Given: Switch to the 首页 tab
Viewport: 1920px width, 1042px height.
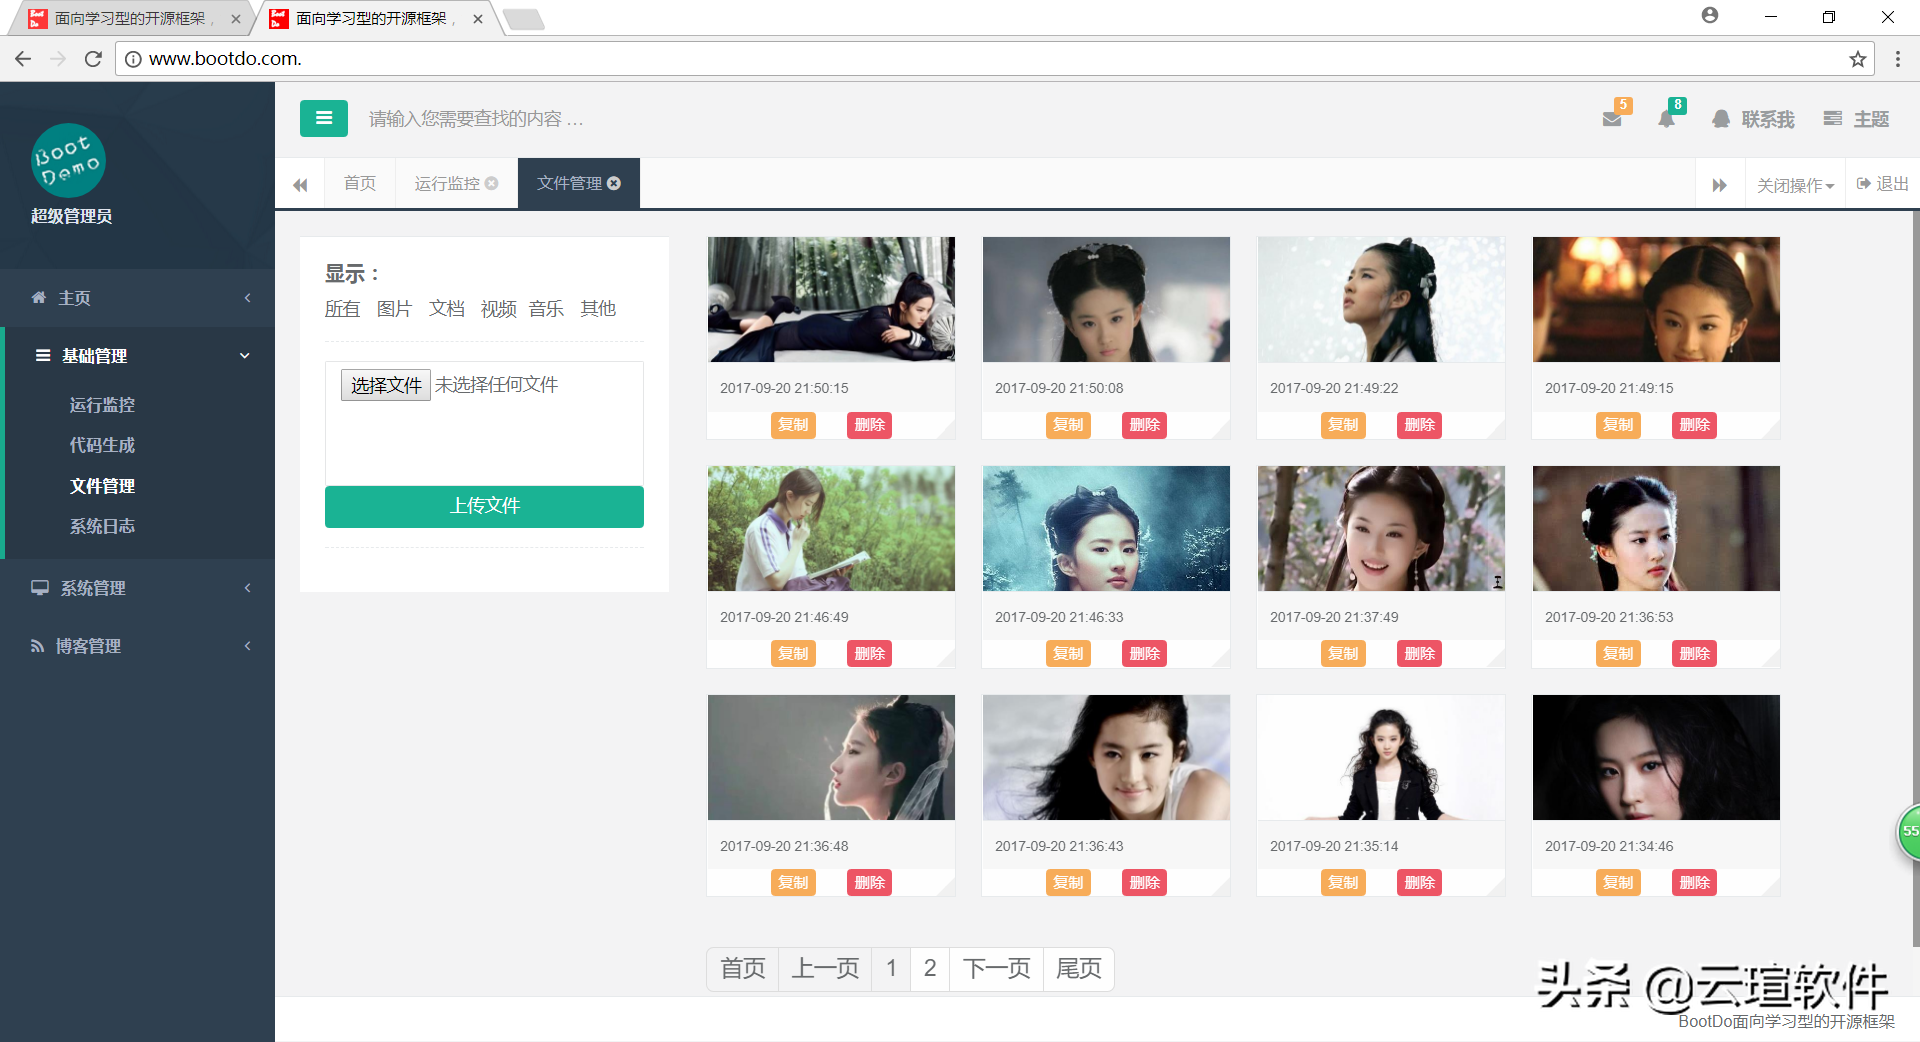Looking at the screenshot, I should (360, 183).
